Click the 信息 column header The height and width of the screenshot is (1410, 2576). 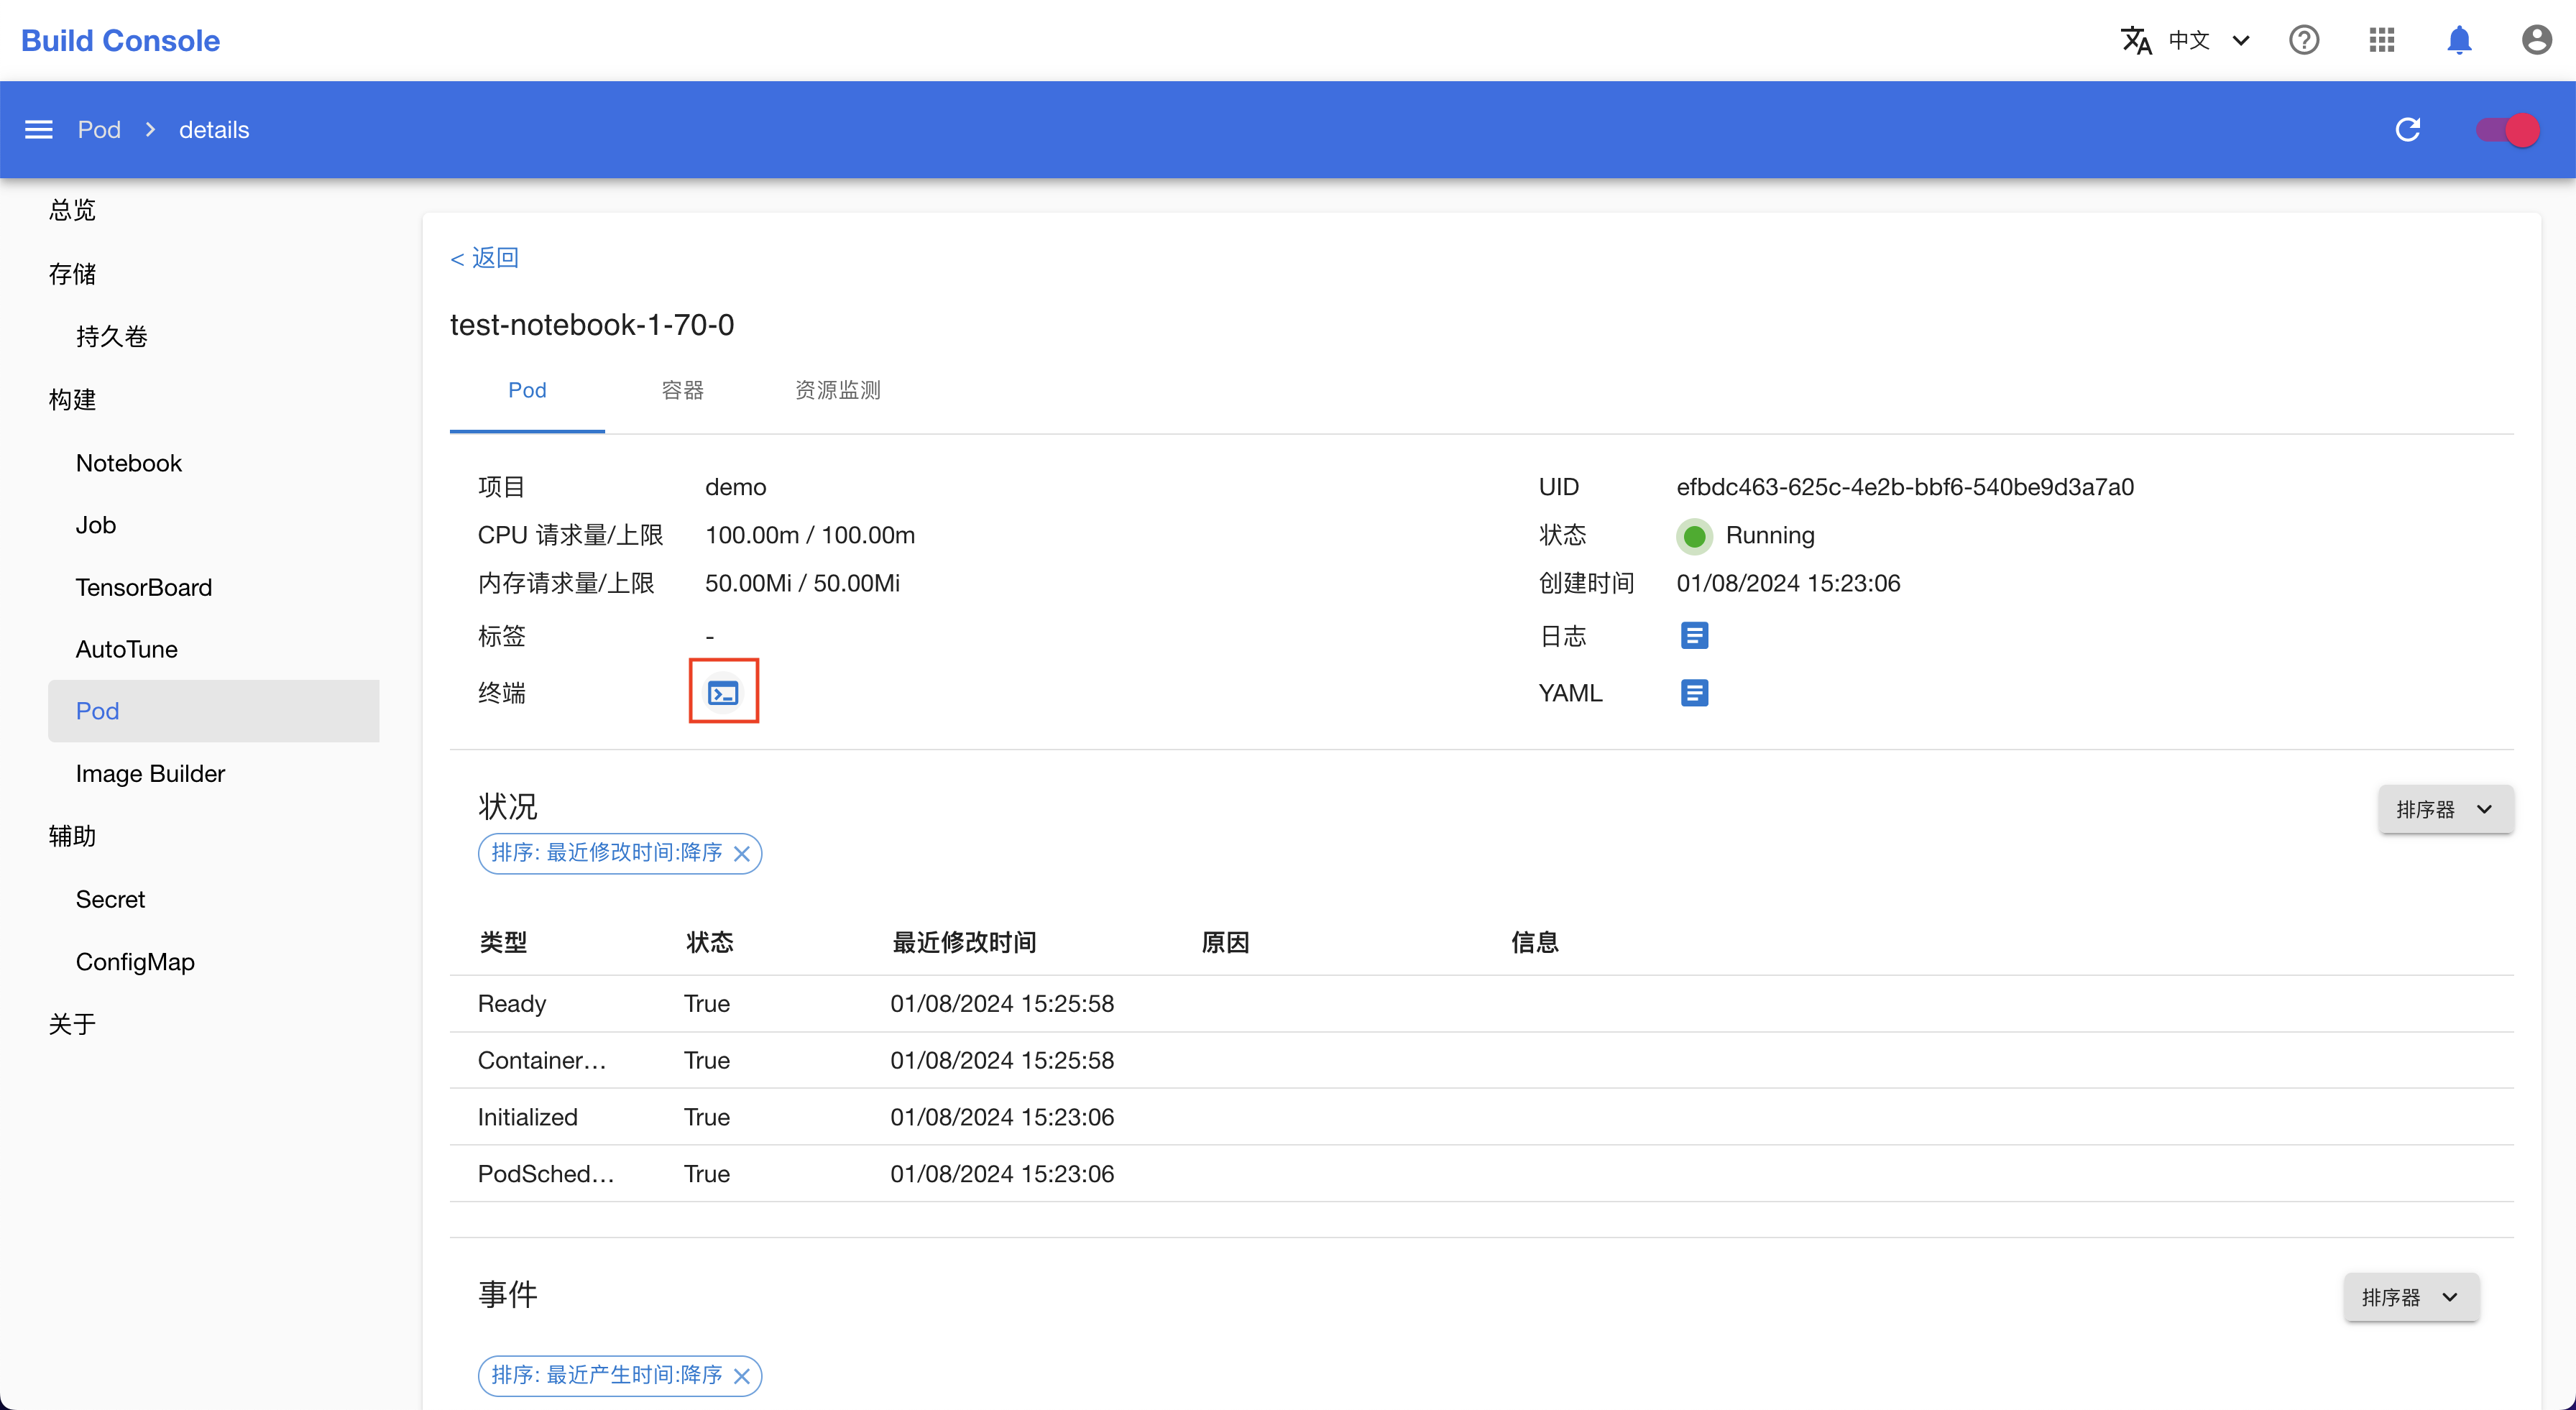click(x=1534, y=942)
